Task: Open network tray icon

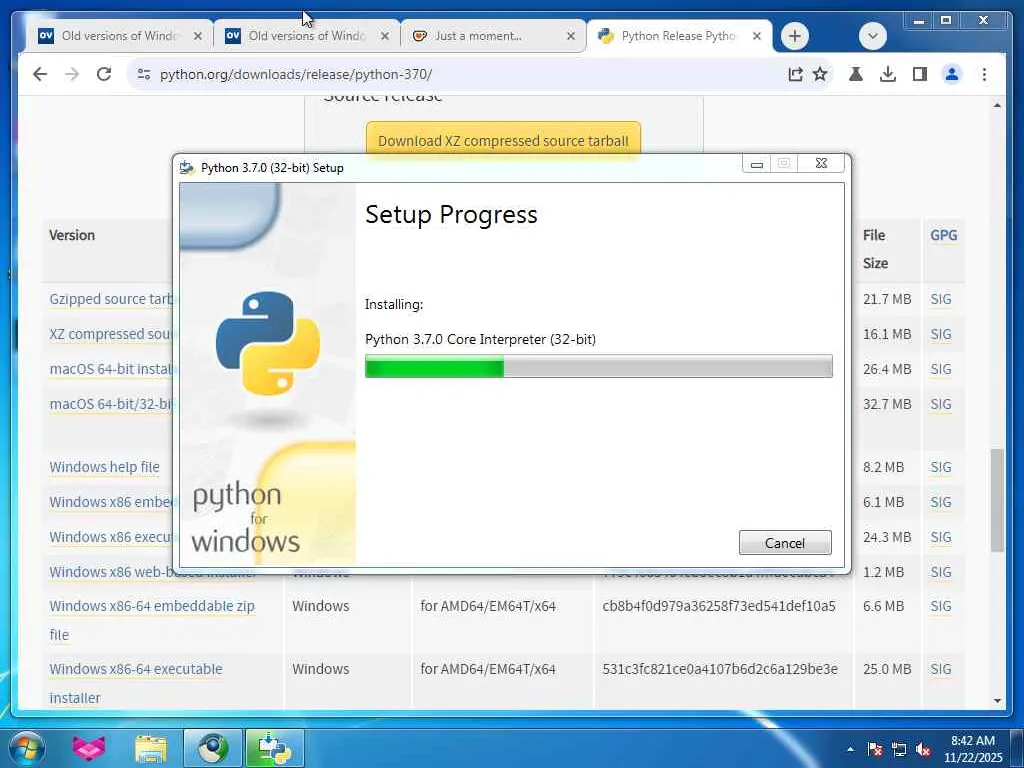Action: click(x=899, y=749)
